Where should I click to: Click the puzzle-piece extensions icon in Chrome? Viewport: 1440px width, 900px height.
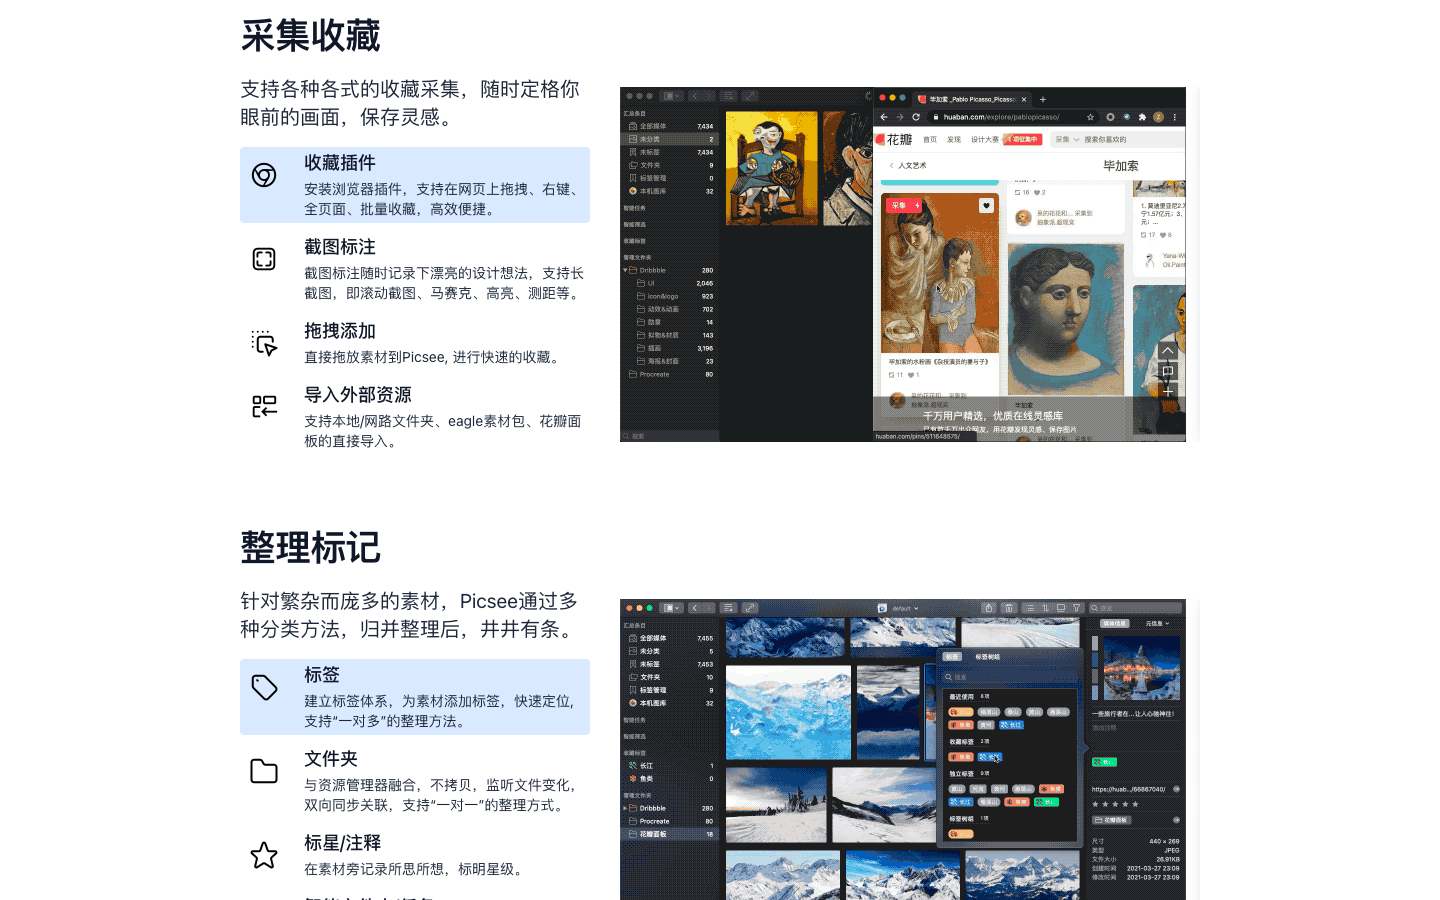1142,117
